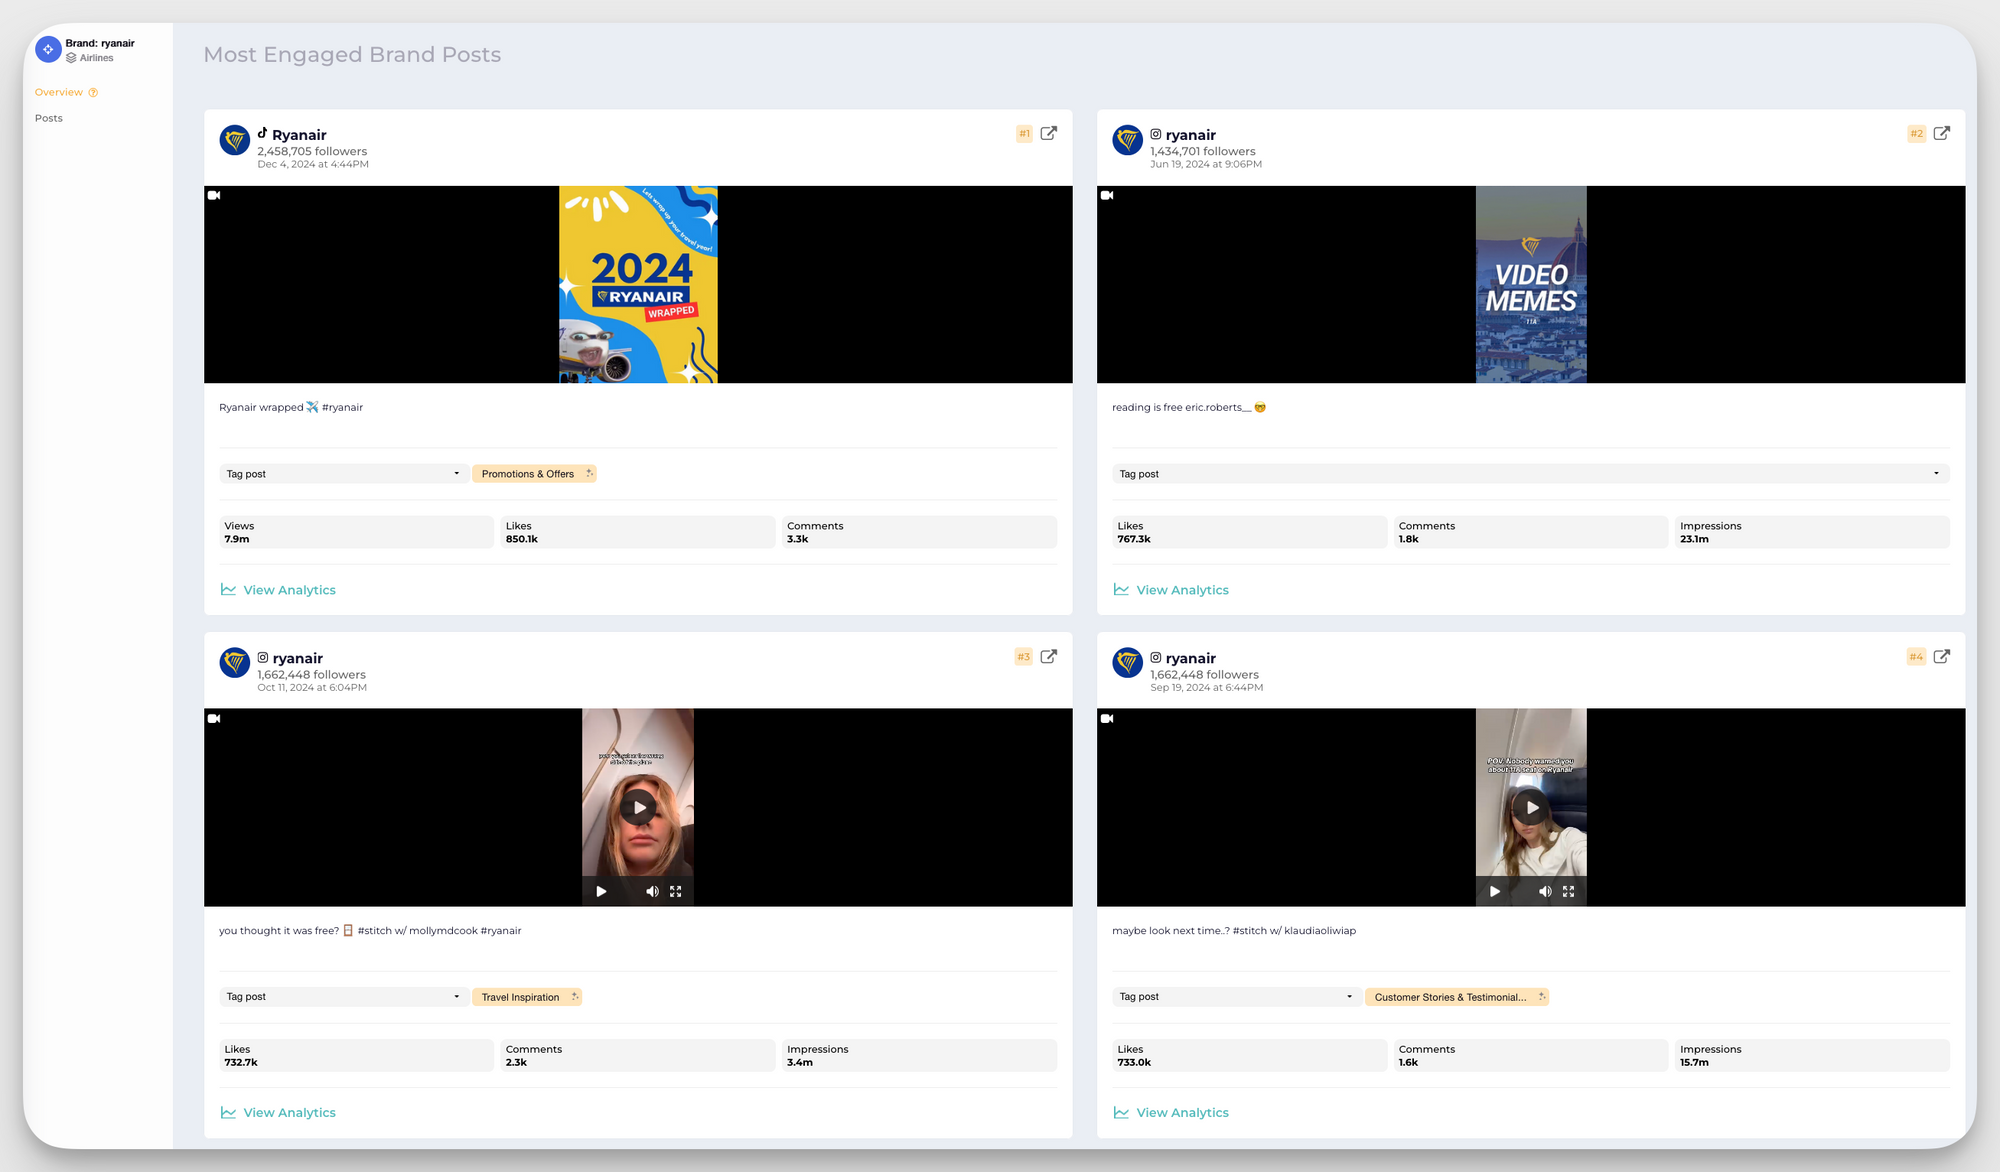
Task: Click center play button on post #3 video
Action: 638,807
